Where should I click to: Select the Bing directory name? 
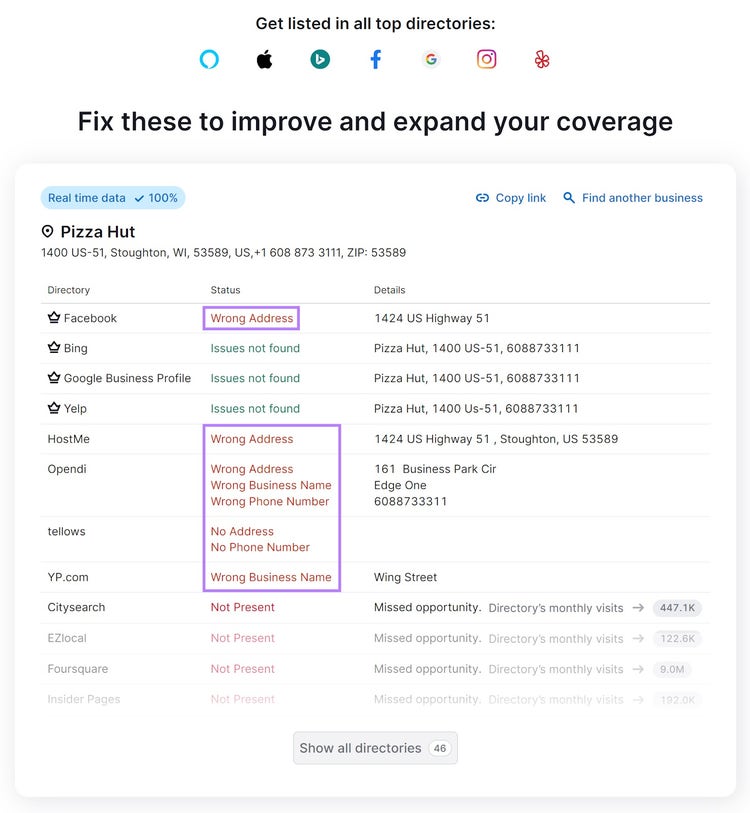coord(76,348)
